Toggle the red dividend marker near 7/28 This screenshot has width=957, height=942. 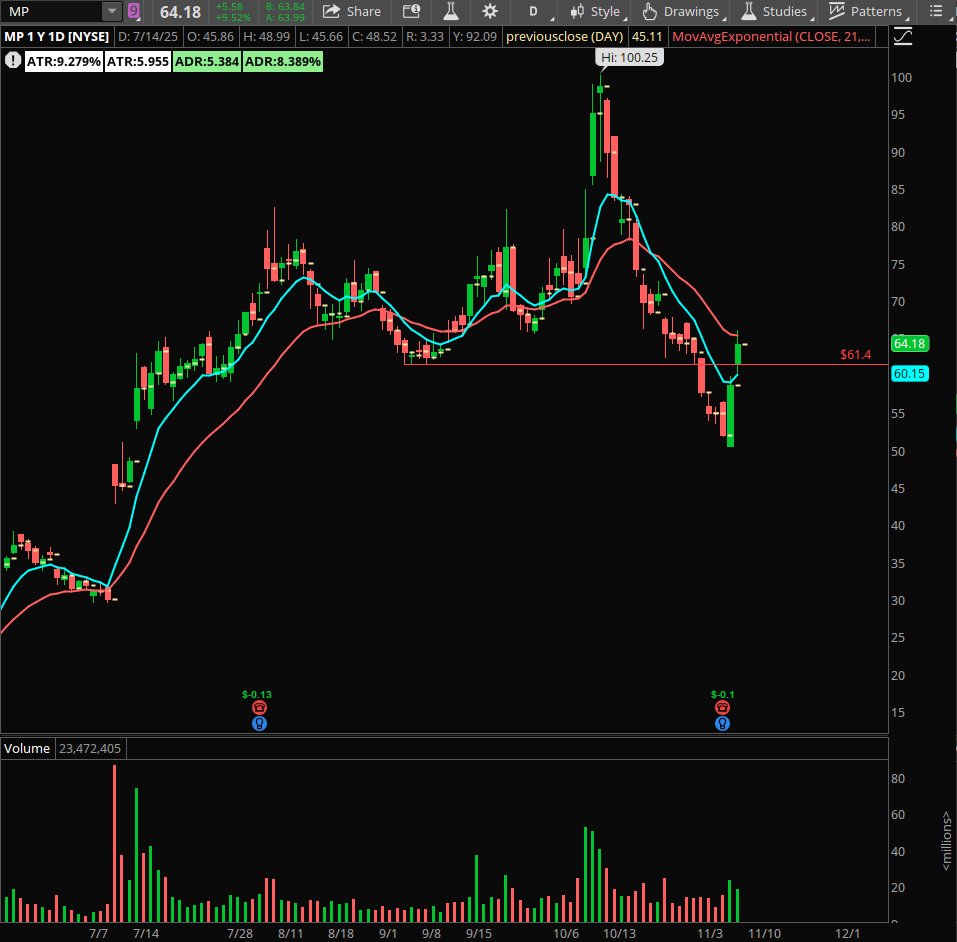coord(259,706)
